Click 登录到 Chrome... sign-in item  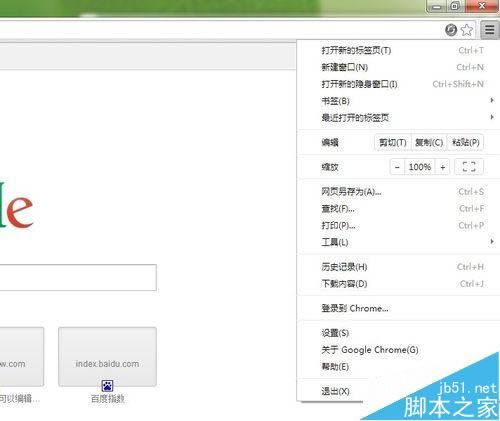click(x=398, y=308)
